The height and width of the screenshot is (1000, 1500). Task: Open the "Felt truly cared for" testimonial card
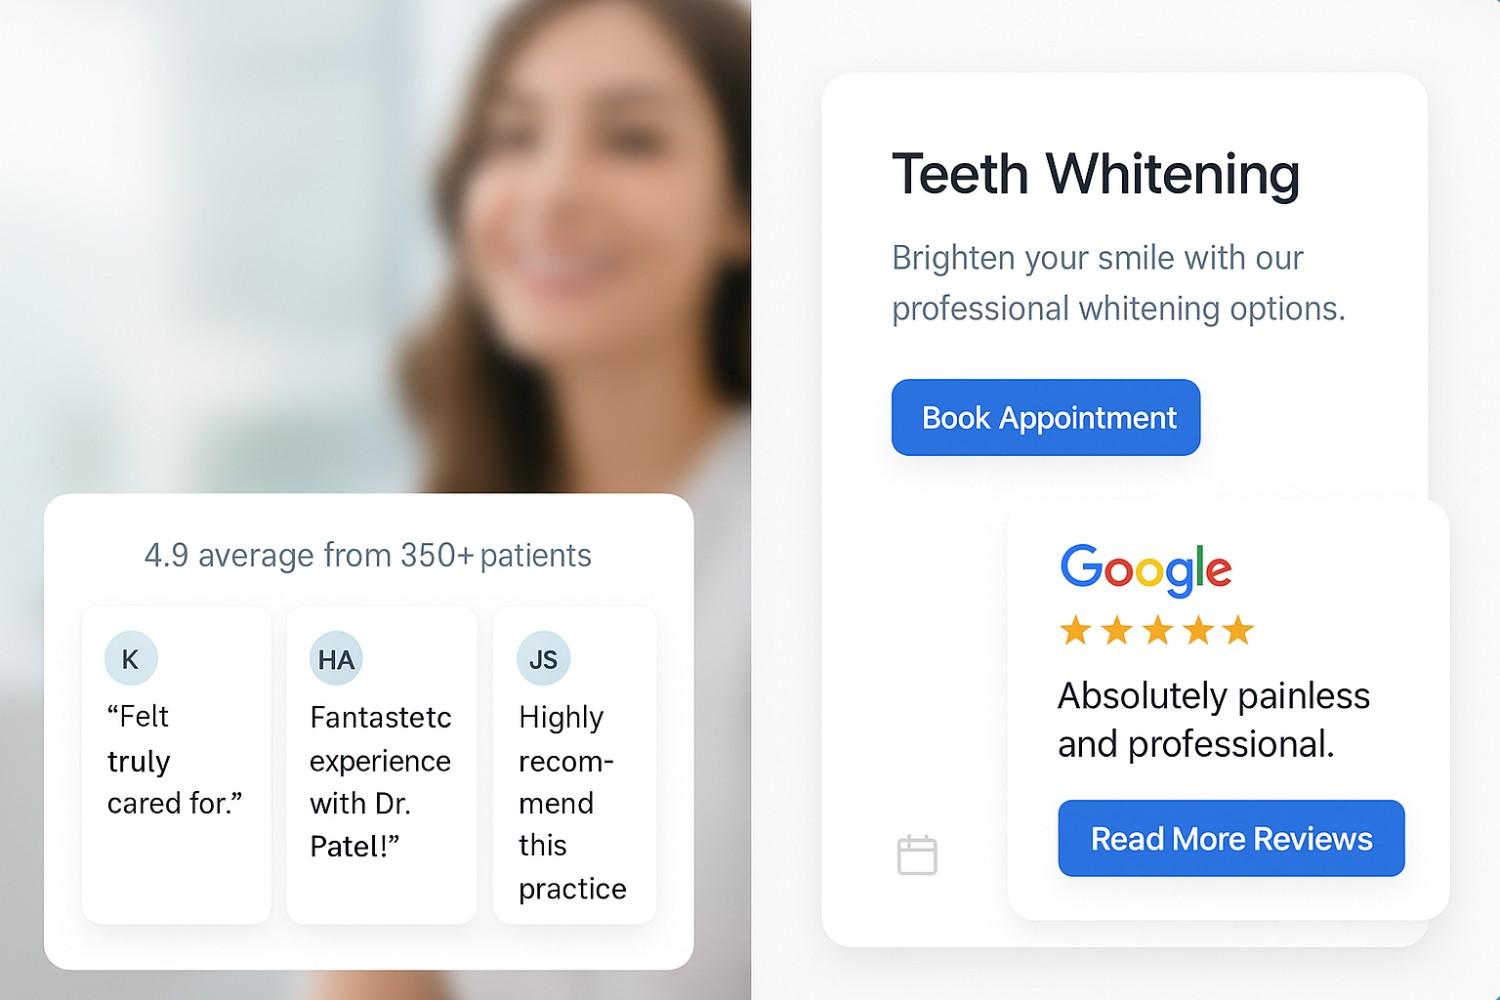[x=176, y=765]
